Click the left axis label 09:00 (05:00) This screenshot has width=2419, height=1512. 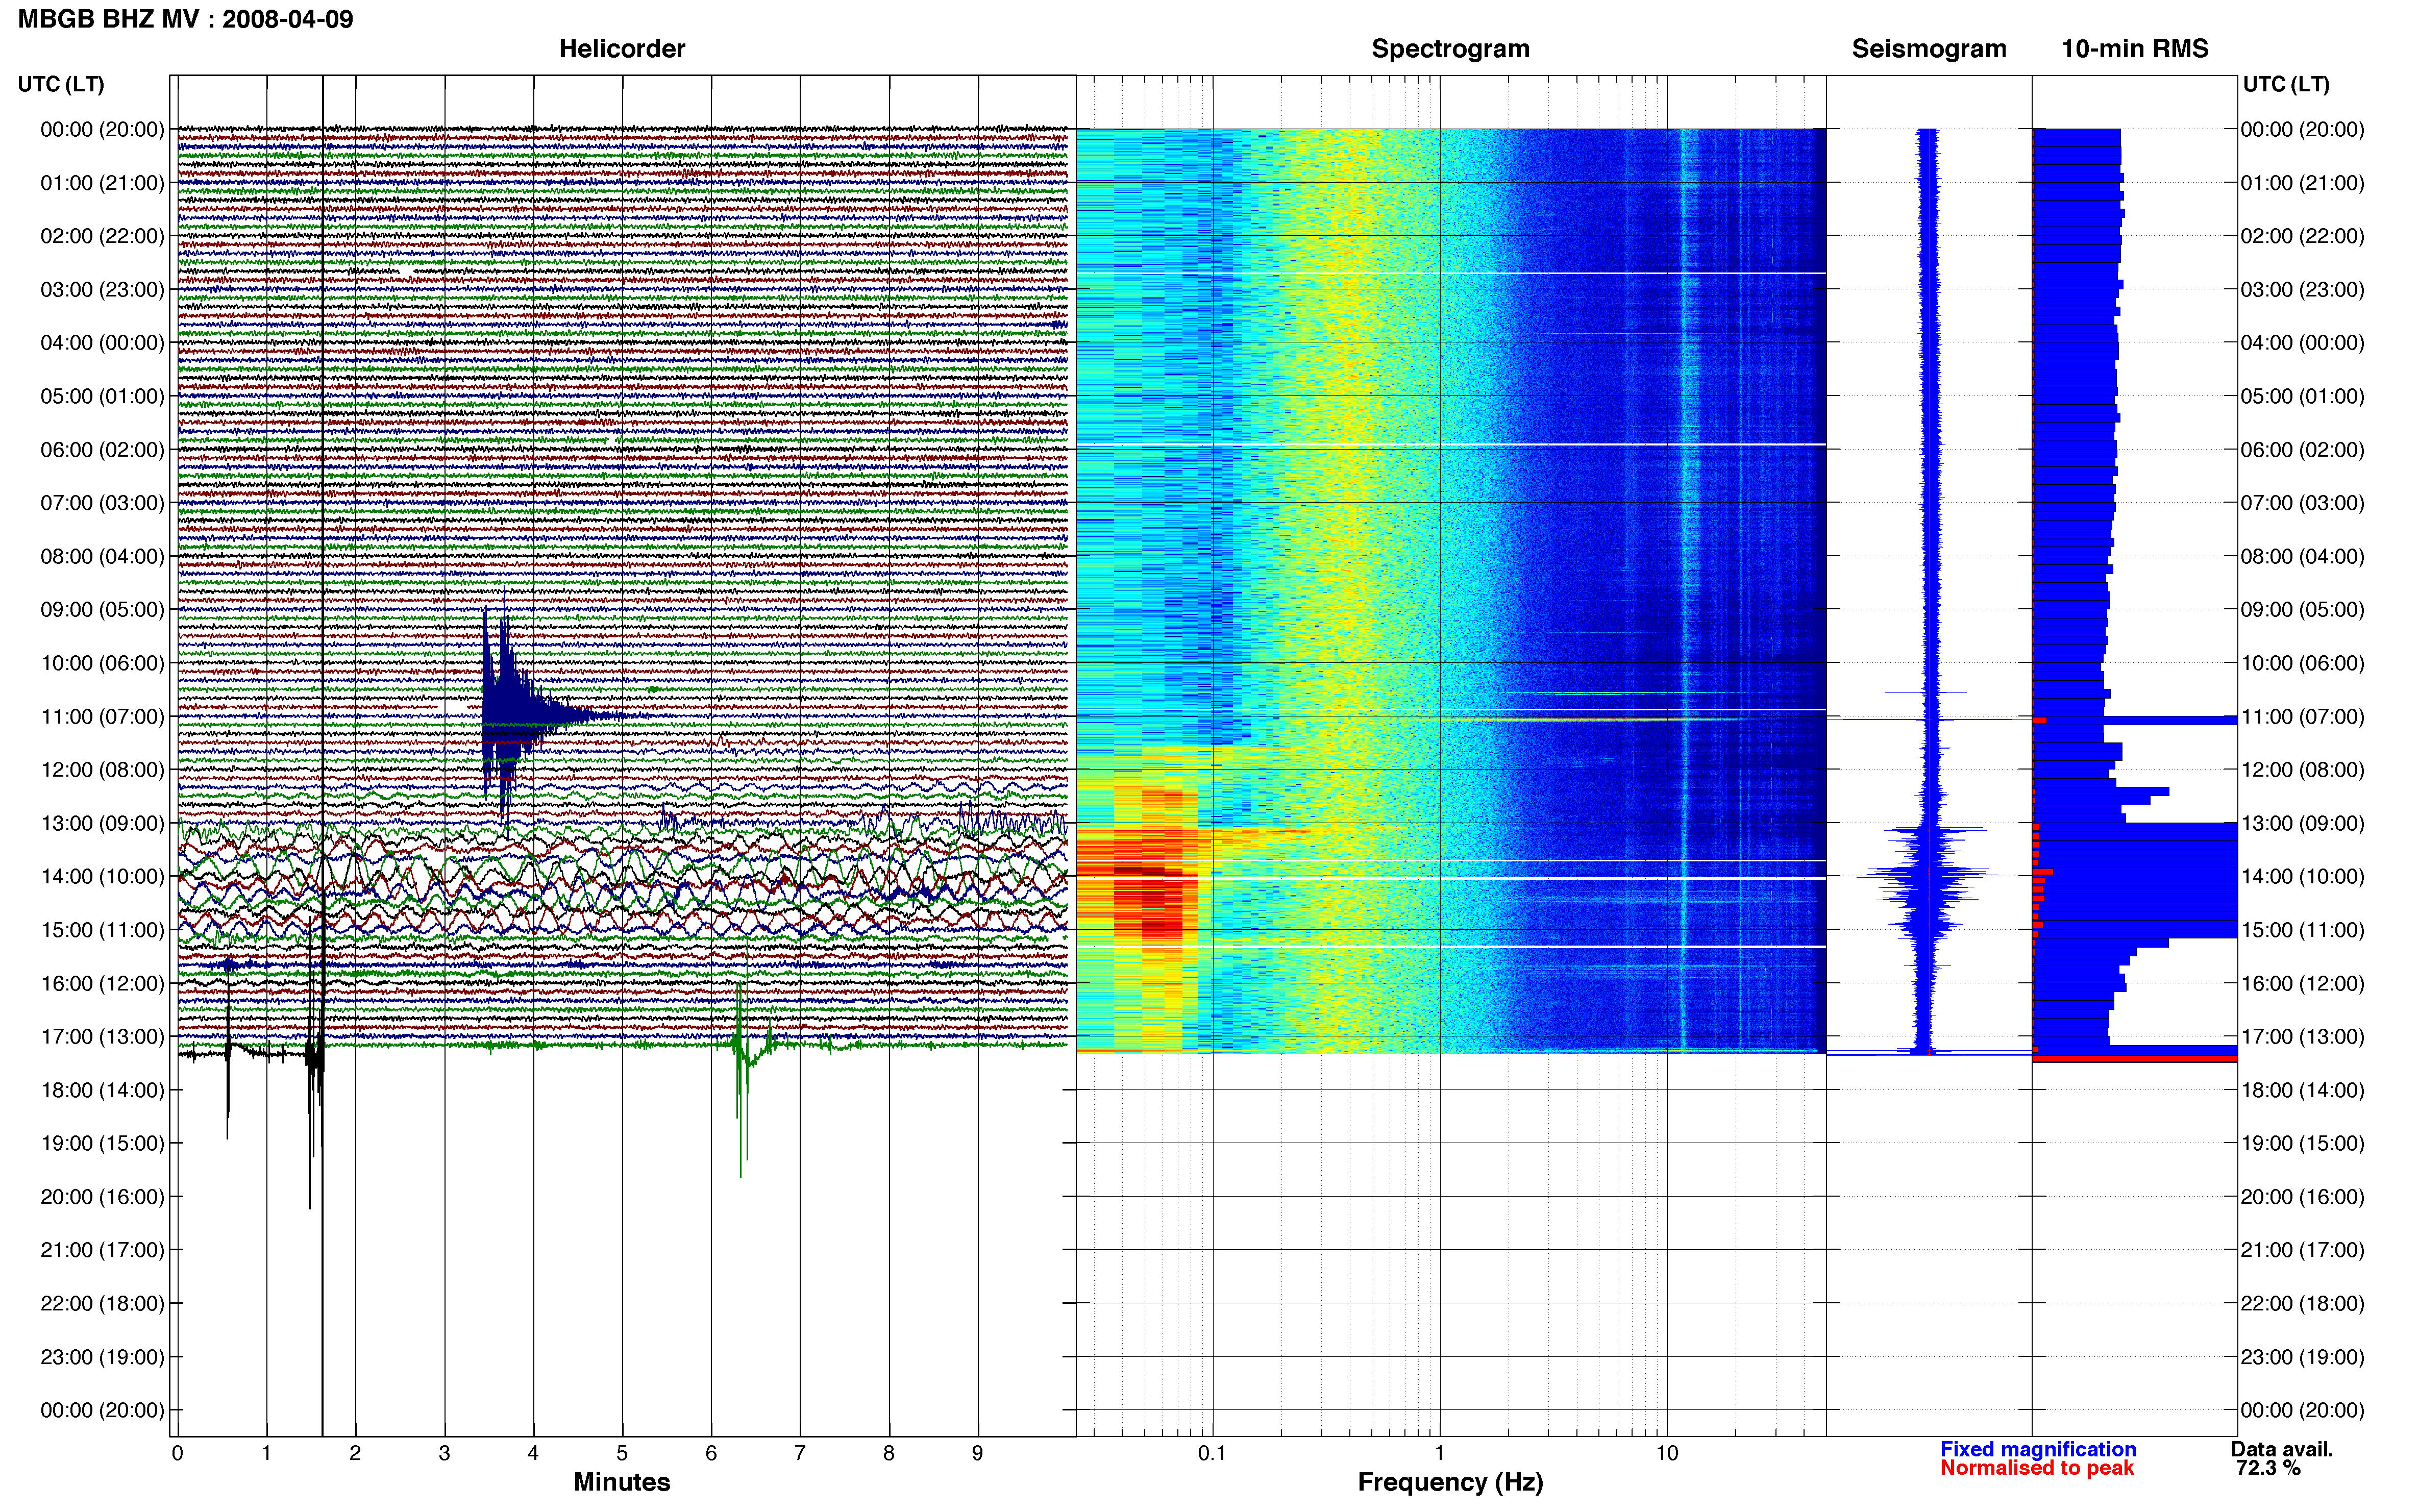click(102, 610)
